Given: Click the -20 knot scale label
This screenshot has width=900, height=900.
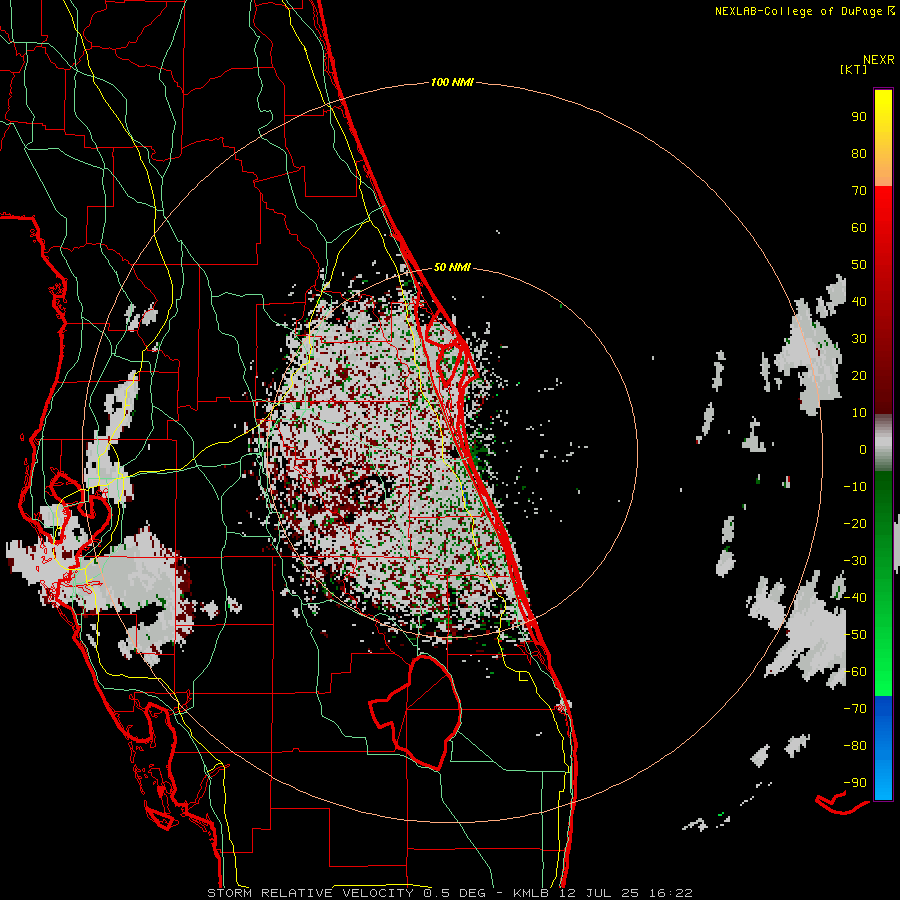Looking at the screenshot, I should (855, 523).
